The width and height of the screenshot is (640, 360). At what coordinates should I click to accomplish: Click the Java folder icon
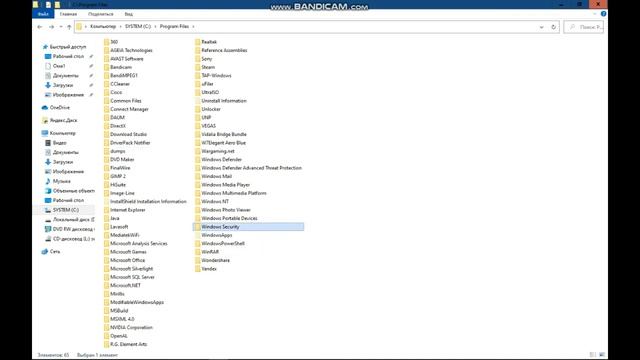107,218
